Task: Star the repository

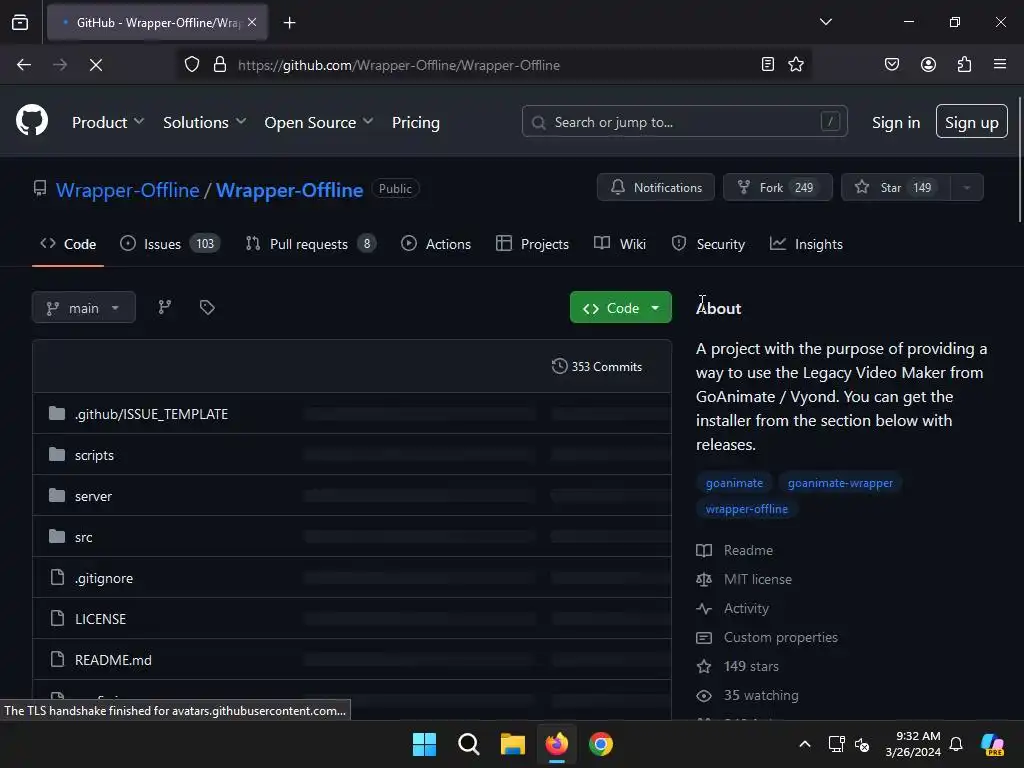Action: pos(896,187)
